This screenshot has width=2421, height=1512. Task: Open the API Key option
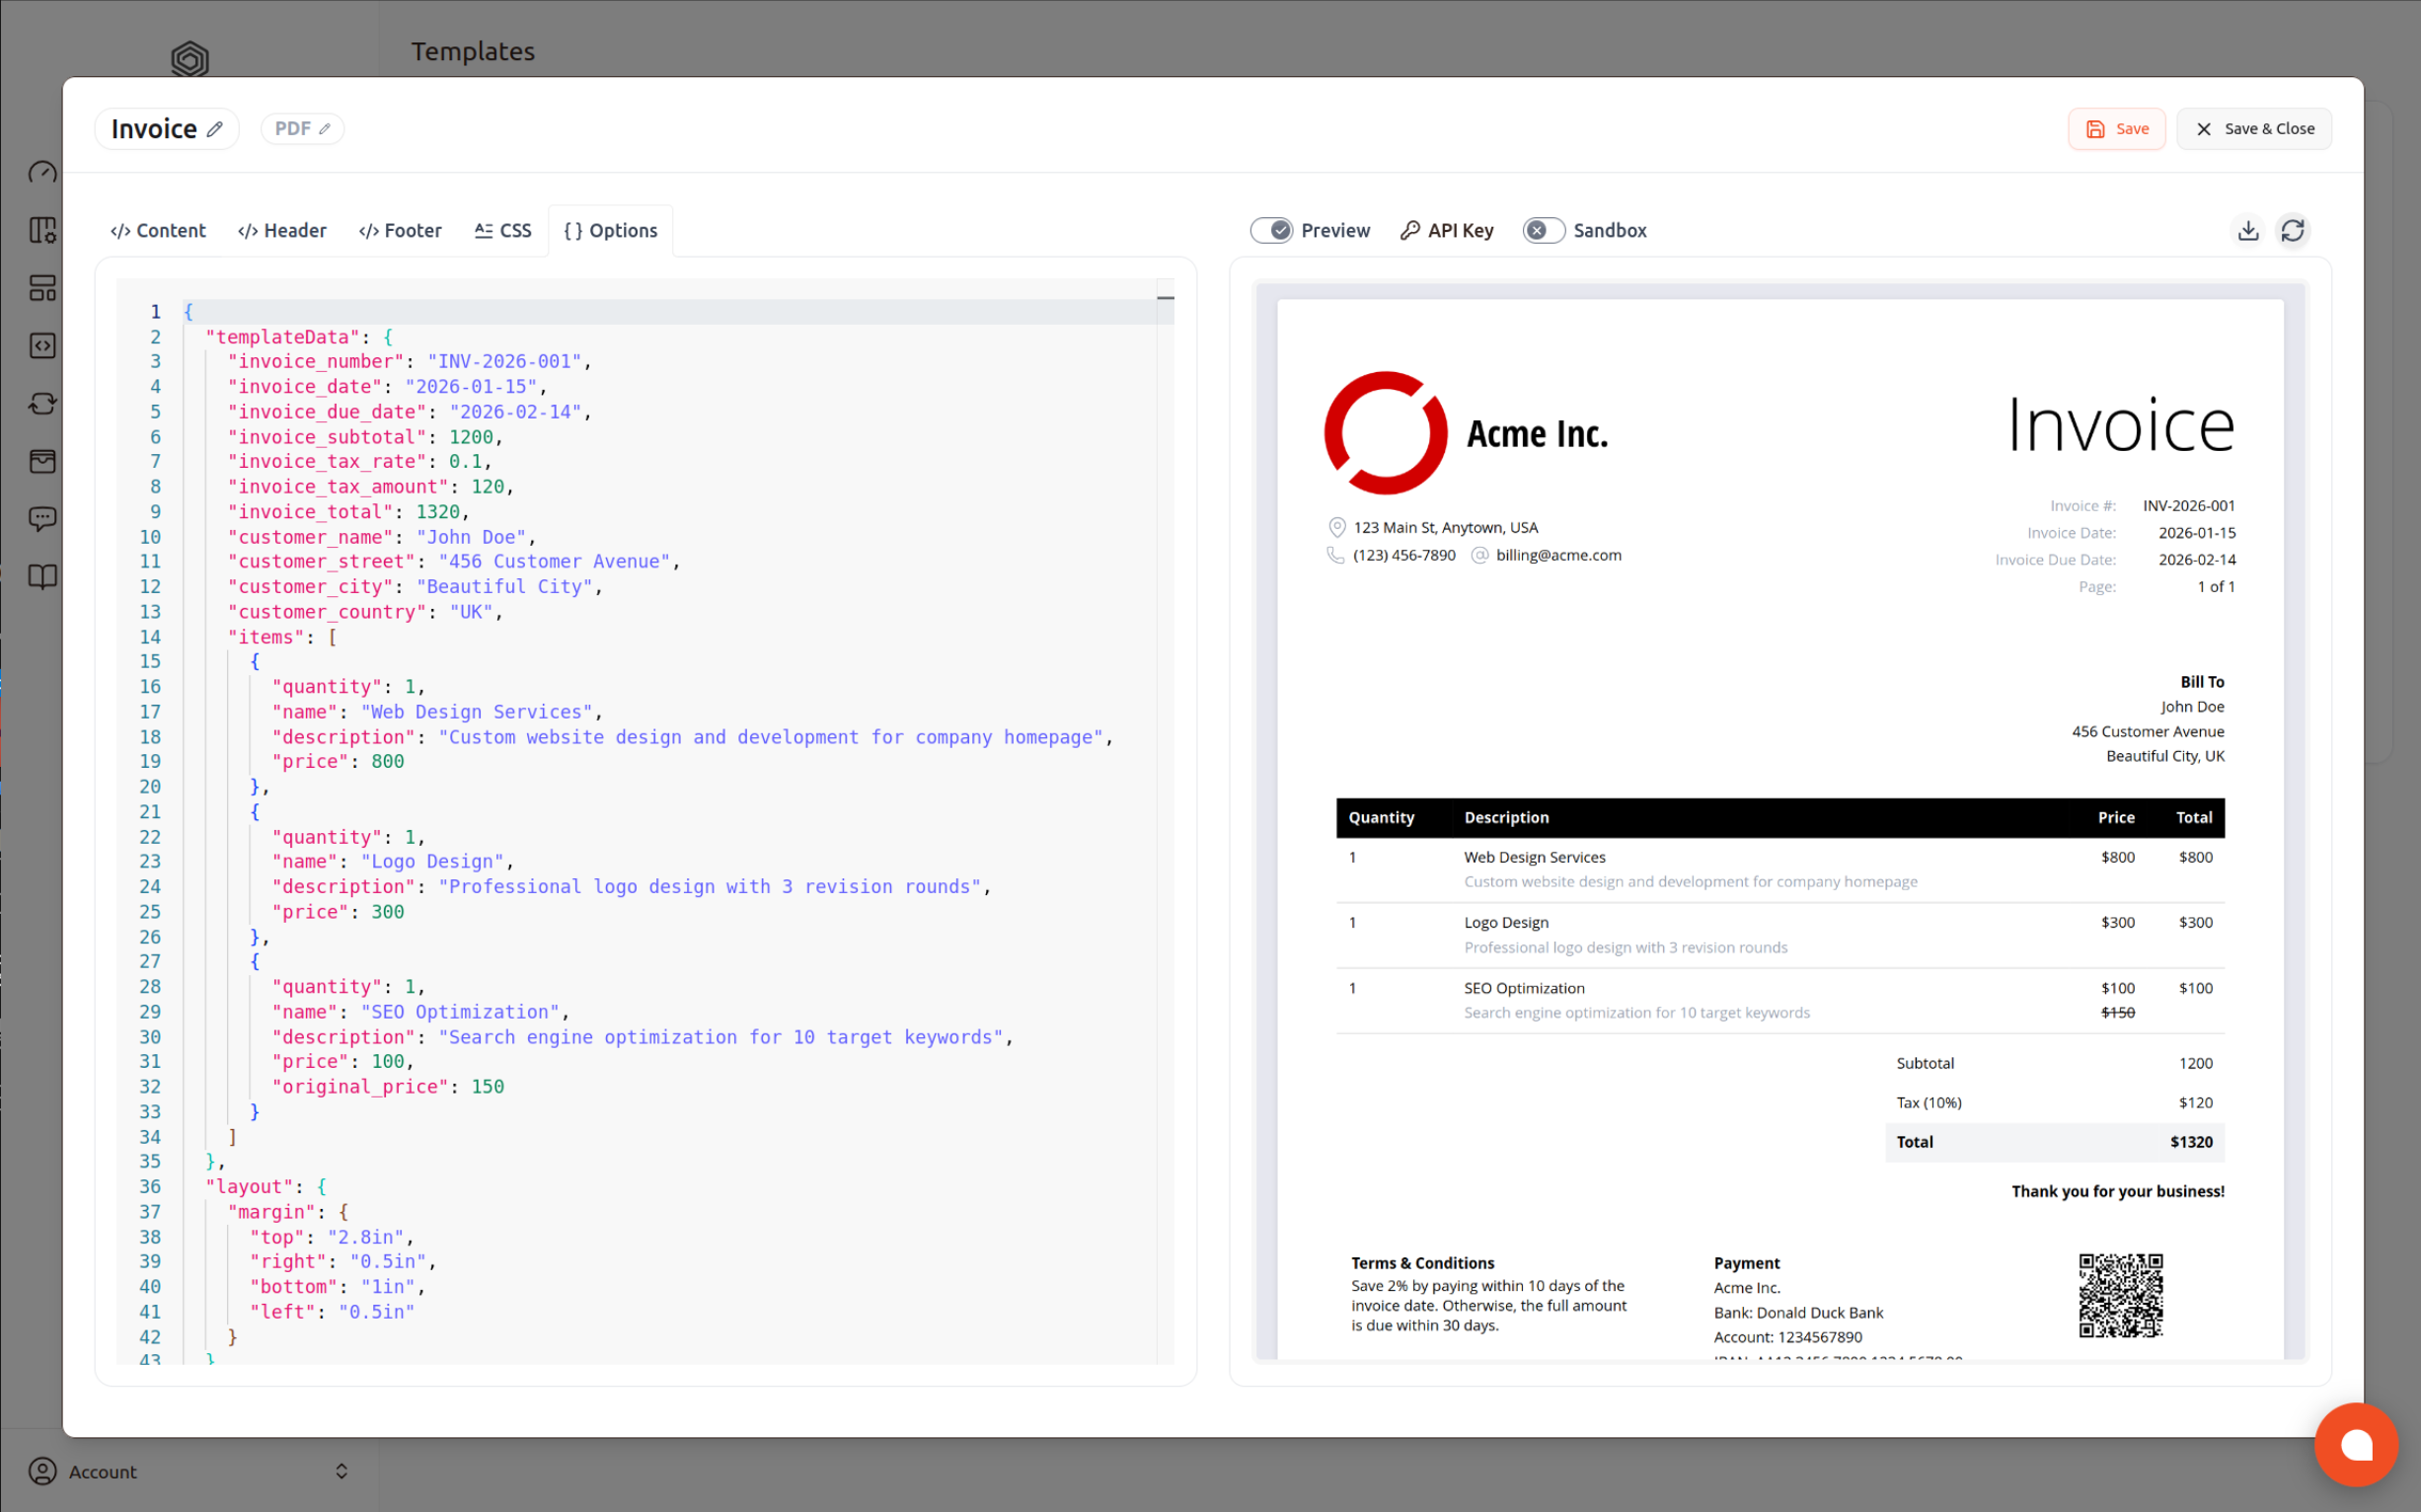click(x=1447, y=231)
